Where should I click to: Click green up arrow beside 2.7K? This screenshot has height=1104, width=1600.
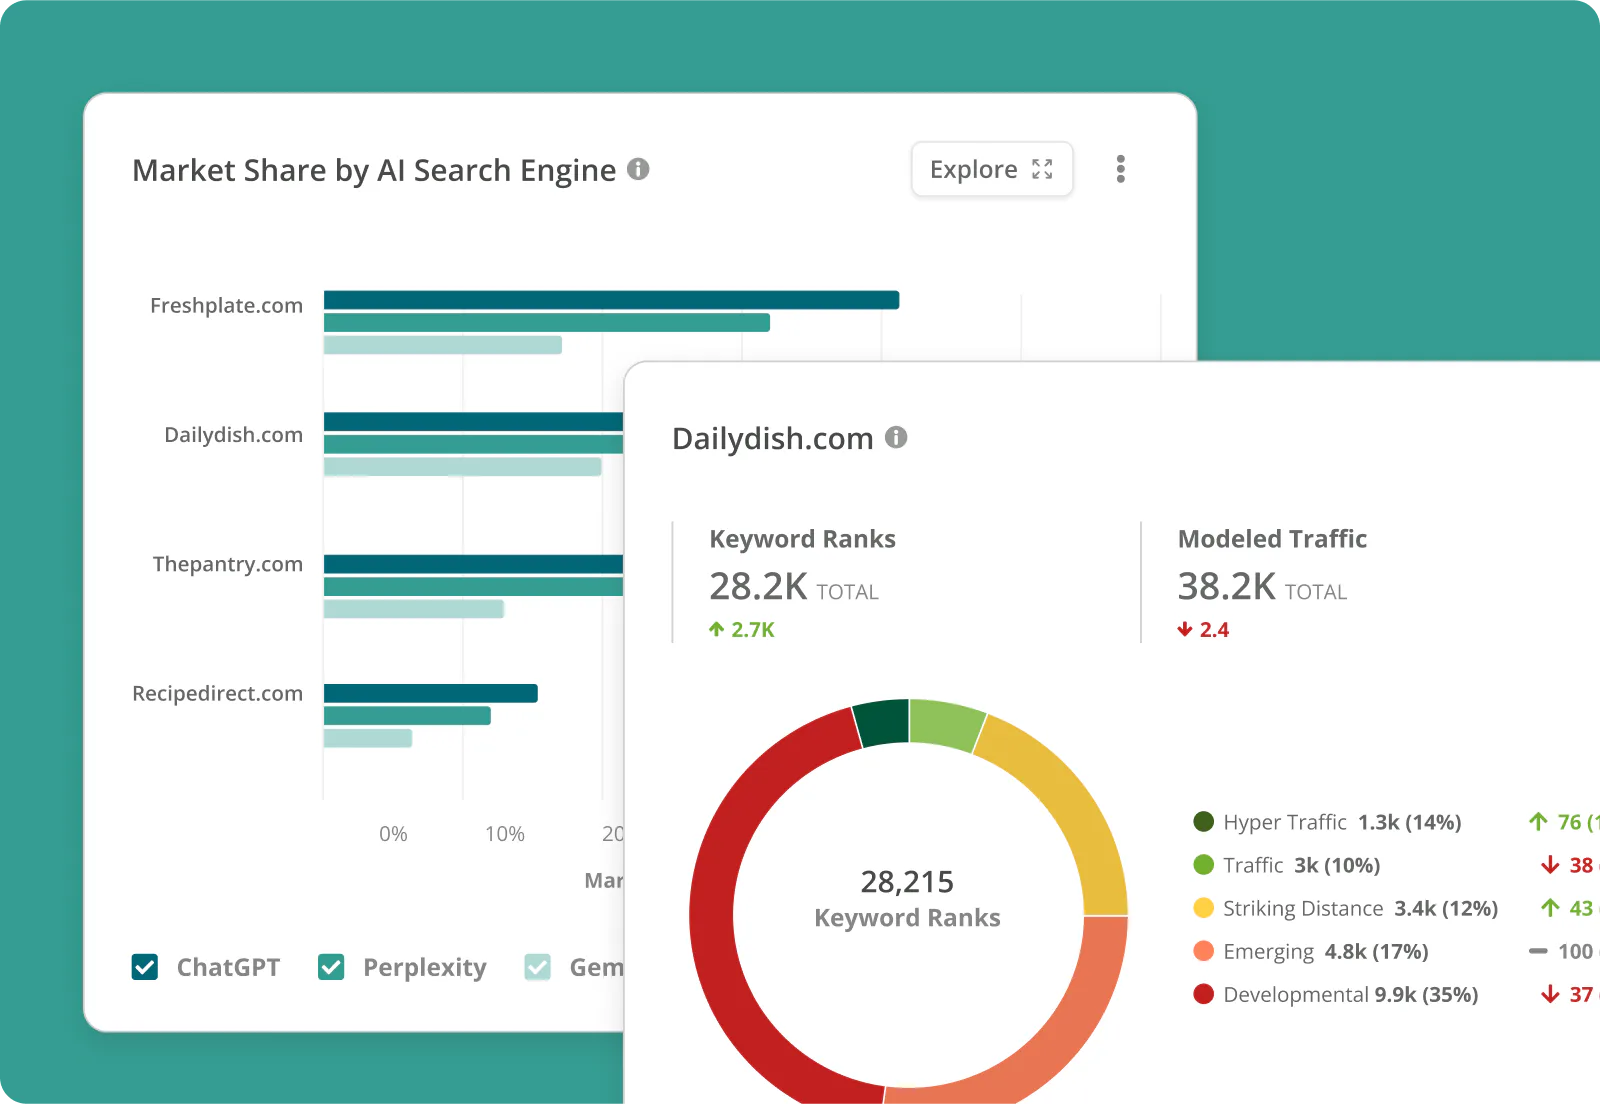click(x=716, y=629)
